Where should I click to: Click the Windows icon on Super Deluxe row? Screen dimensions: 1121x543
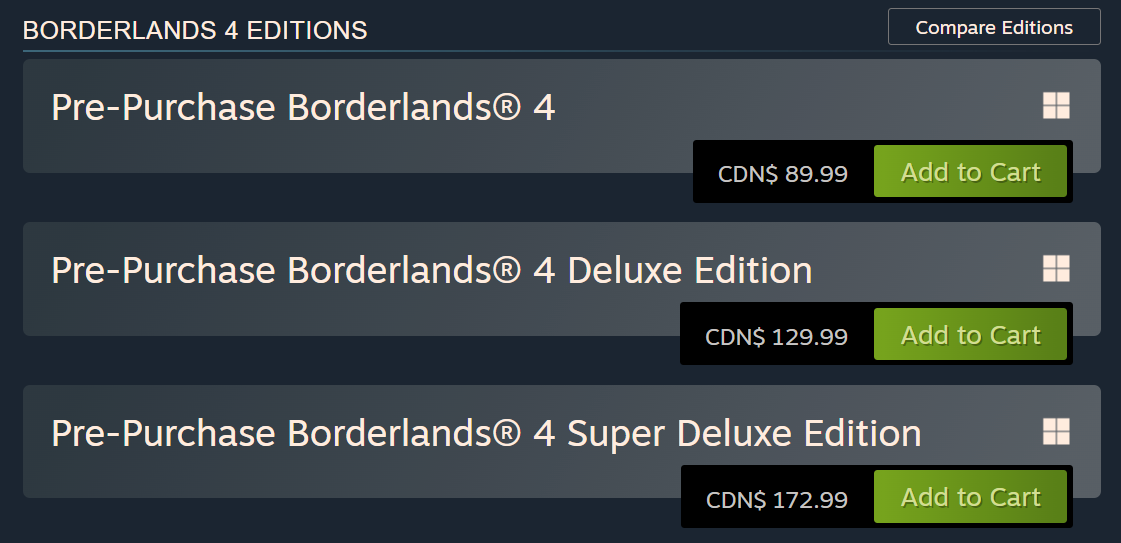coord(1056,432)
